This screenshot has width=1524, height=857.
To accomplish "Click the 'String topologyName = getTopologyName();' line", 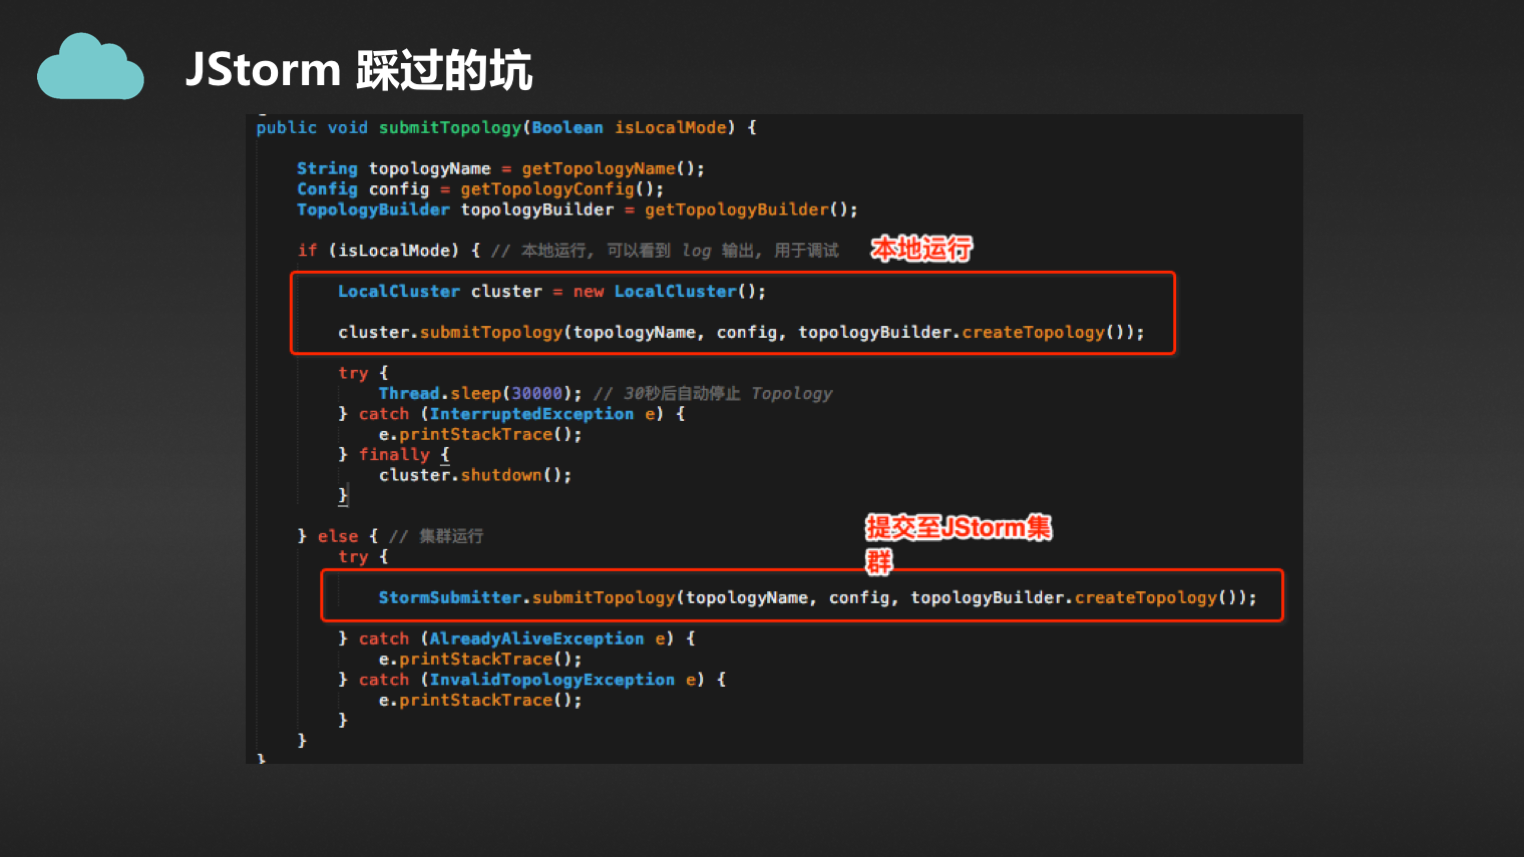I will tap(501, 169).
